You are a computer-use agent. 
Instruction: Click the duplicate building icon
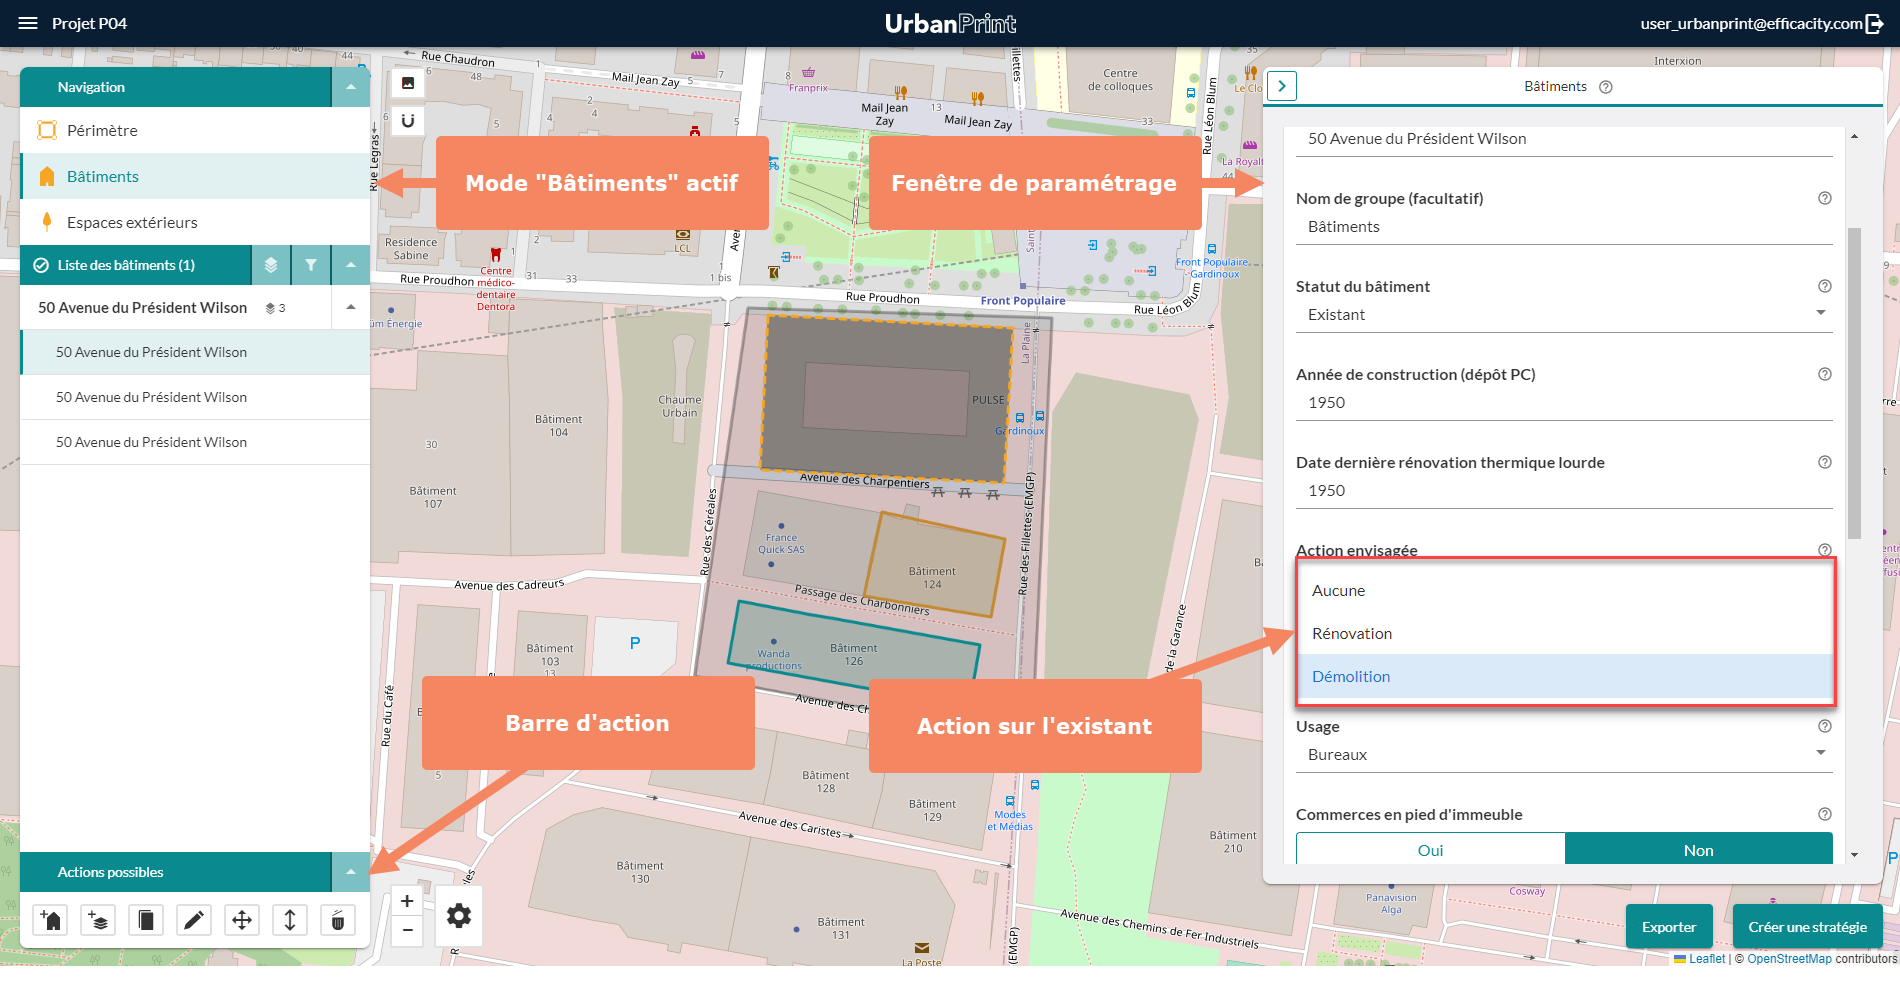146,920
